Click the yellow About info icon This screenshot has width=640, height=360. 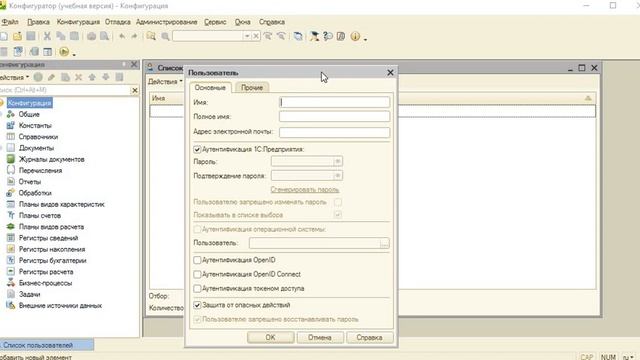[x=355, y=36]
